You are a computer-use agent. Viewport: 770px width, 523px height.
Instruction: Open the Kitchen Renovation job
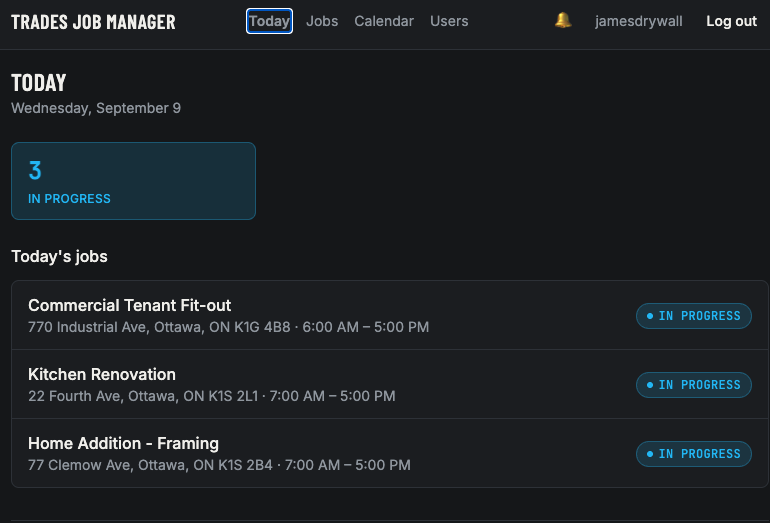pyautogui.click(x=389, y=384)
